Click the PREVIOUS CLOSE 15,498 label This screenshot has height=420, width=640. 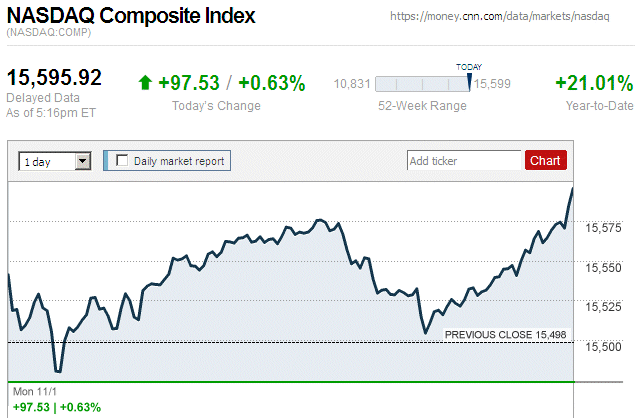click(x=505, y=335)
